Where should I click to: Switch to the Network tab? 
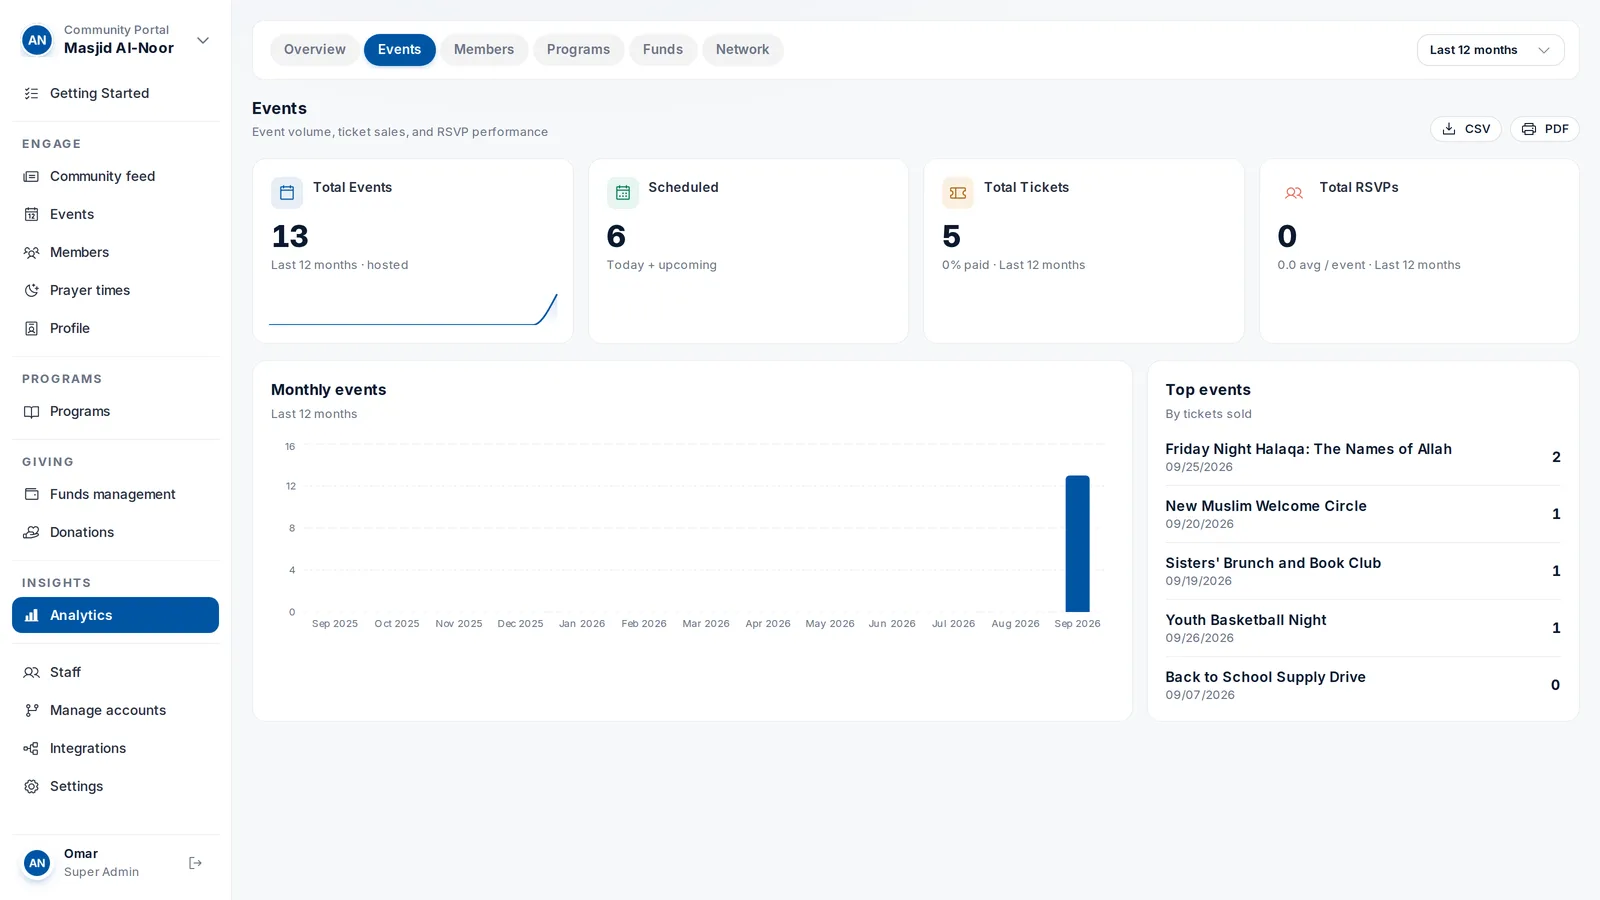(x=742, y=50)
